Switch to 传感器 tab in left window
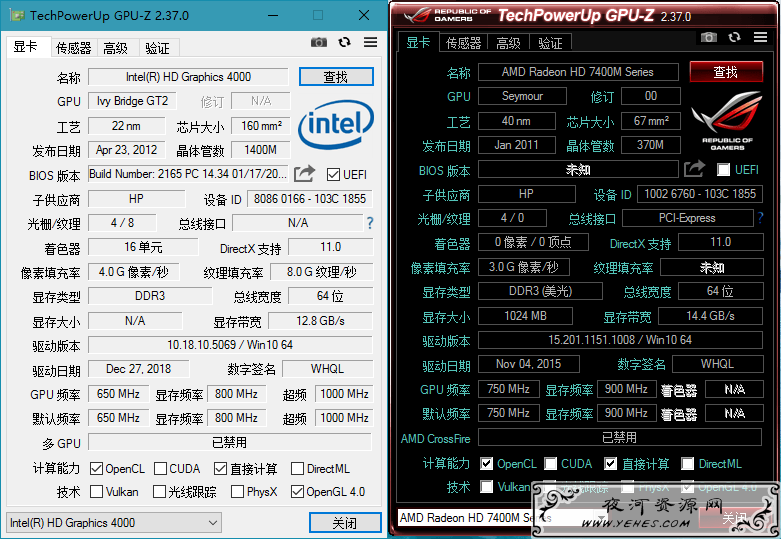 click(x=74, y=48)
